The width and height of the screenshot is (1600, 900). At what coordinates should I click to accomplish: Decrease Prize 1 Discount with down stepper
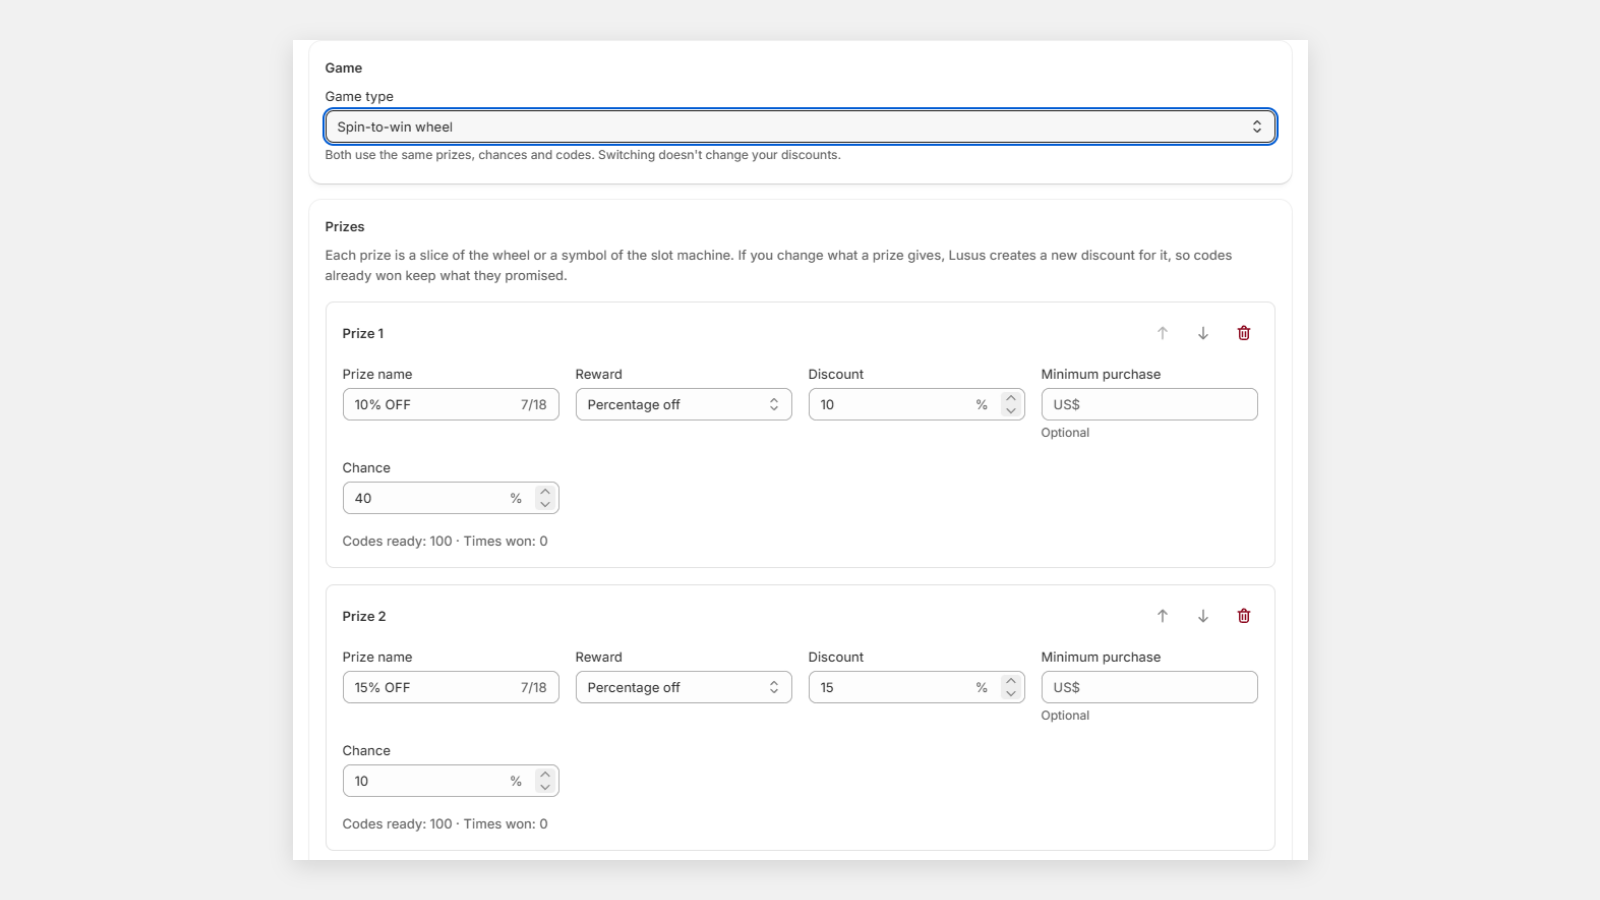click(1011, 411)
